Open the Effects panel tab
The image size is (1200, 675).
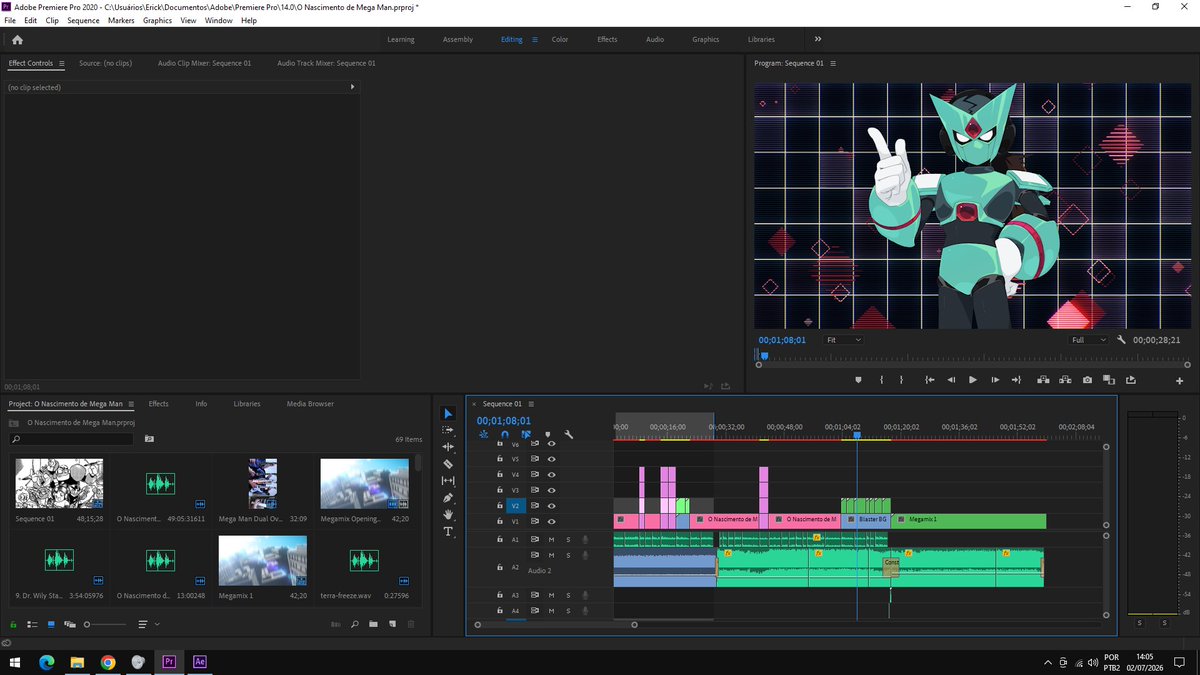[158, 404]
